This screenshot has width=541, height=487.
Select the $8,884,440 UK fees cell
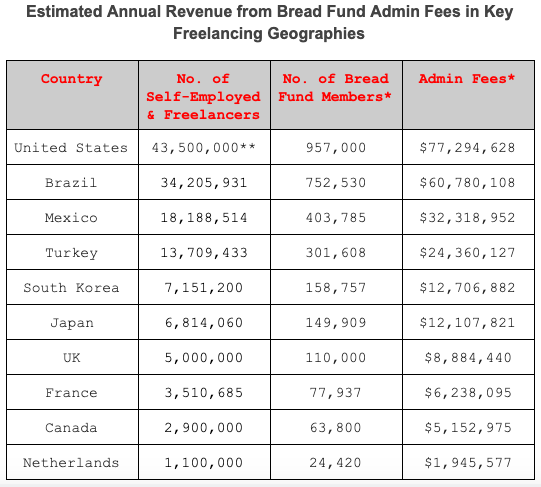pos(468,358)
